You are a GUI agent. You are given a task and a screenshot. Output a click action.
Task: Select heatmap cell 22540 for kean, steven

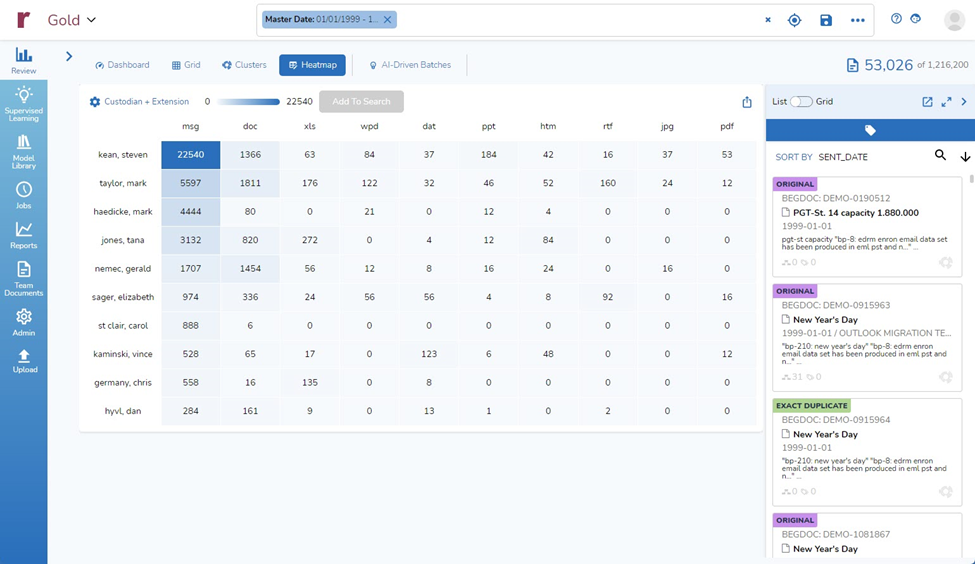[190, 155]
